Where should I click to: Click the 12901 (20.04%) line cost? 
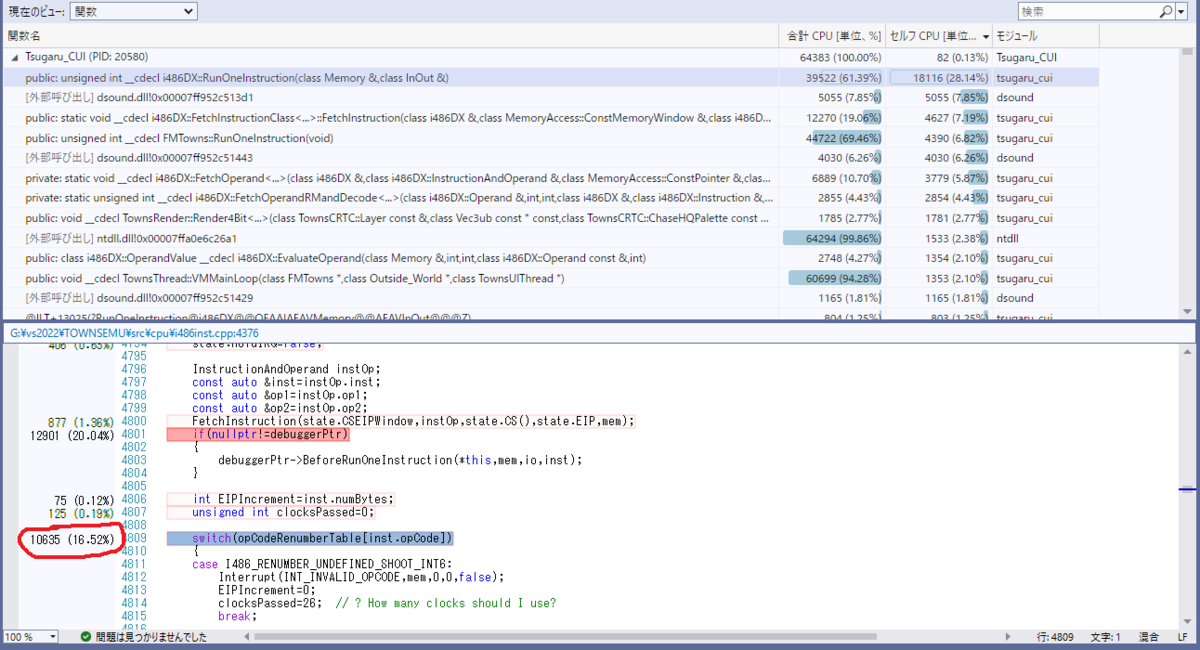tap(73, 434)
